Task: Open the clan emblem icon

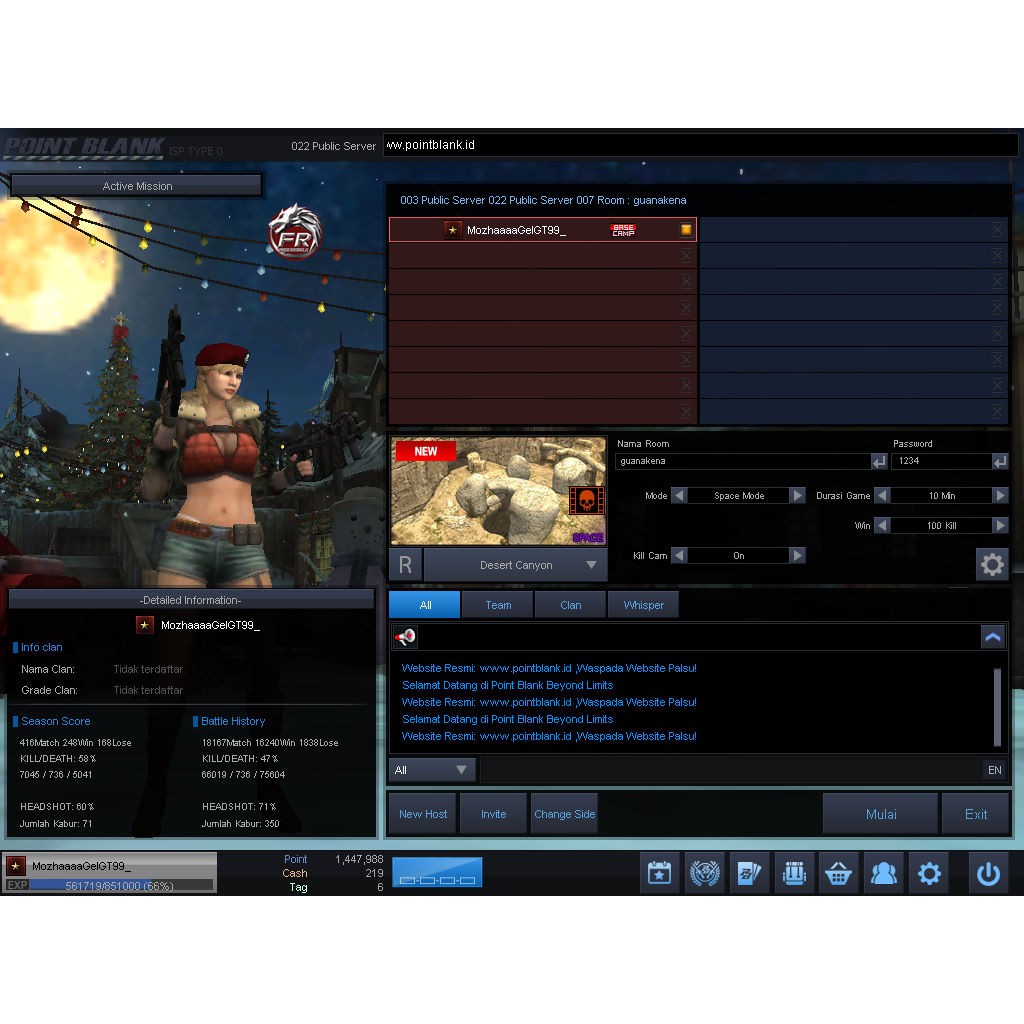Action: coord(705,873)
